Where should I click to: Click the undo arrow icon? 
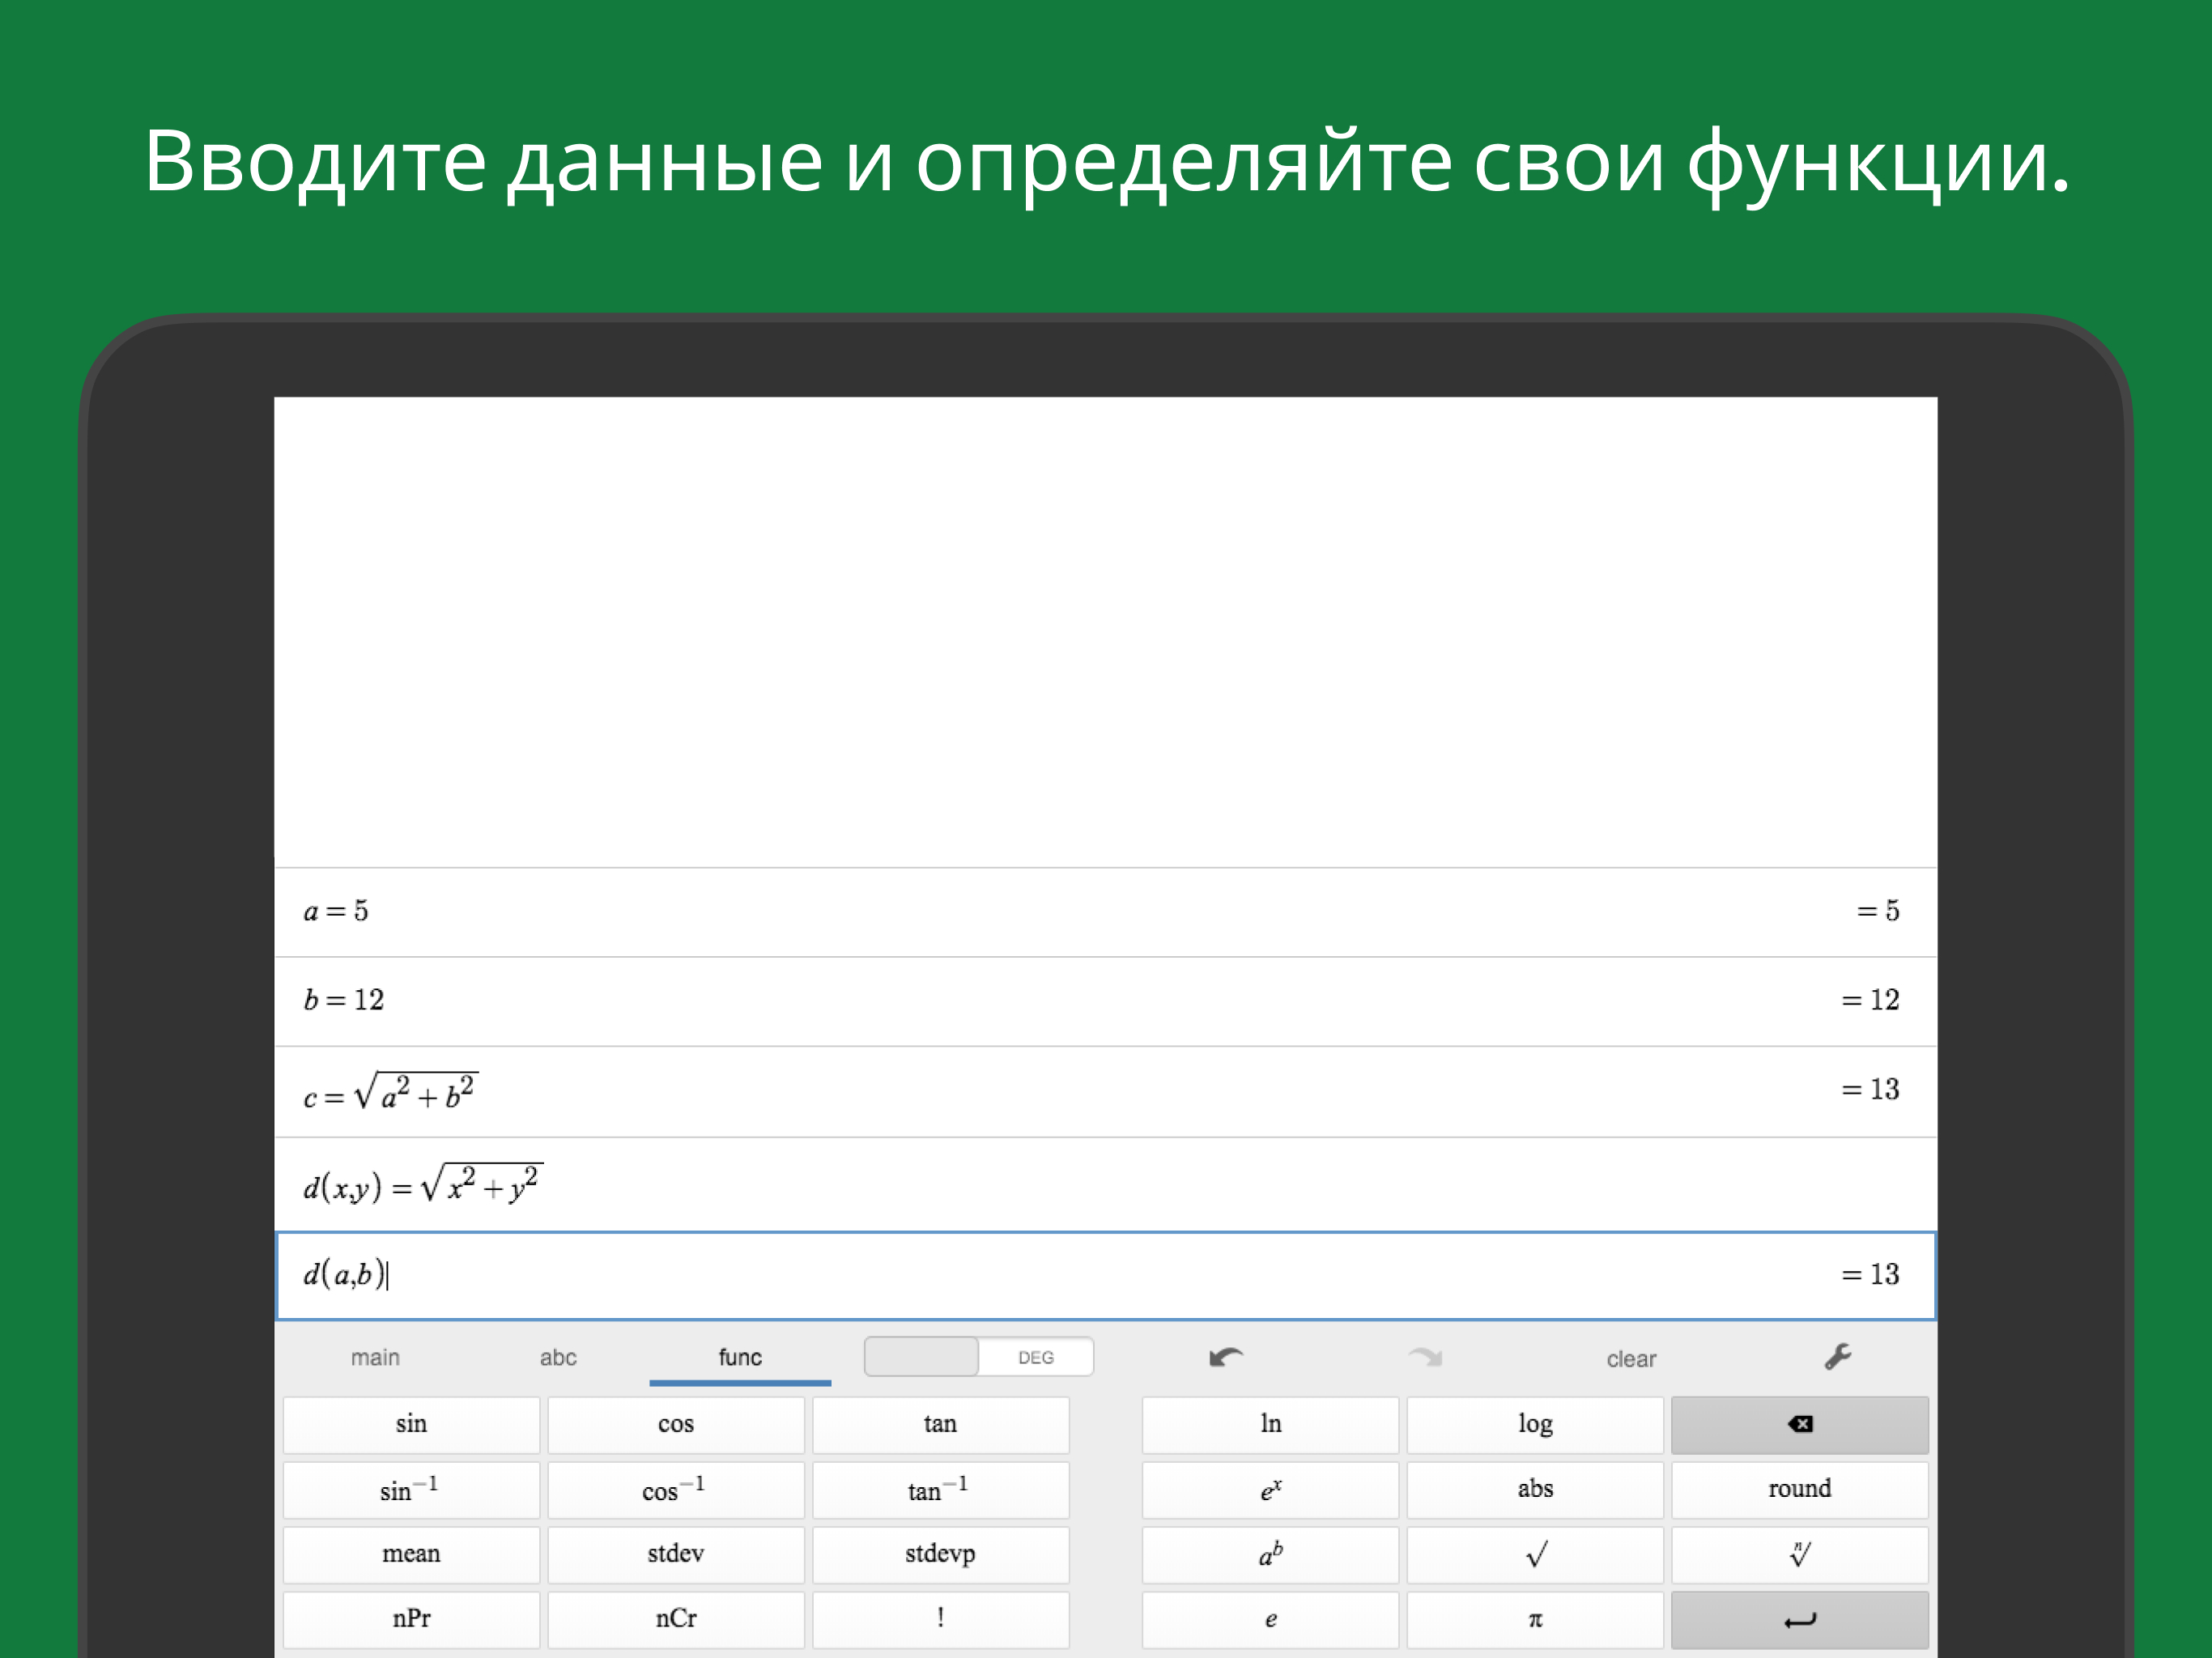pos(1225,1357)
